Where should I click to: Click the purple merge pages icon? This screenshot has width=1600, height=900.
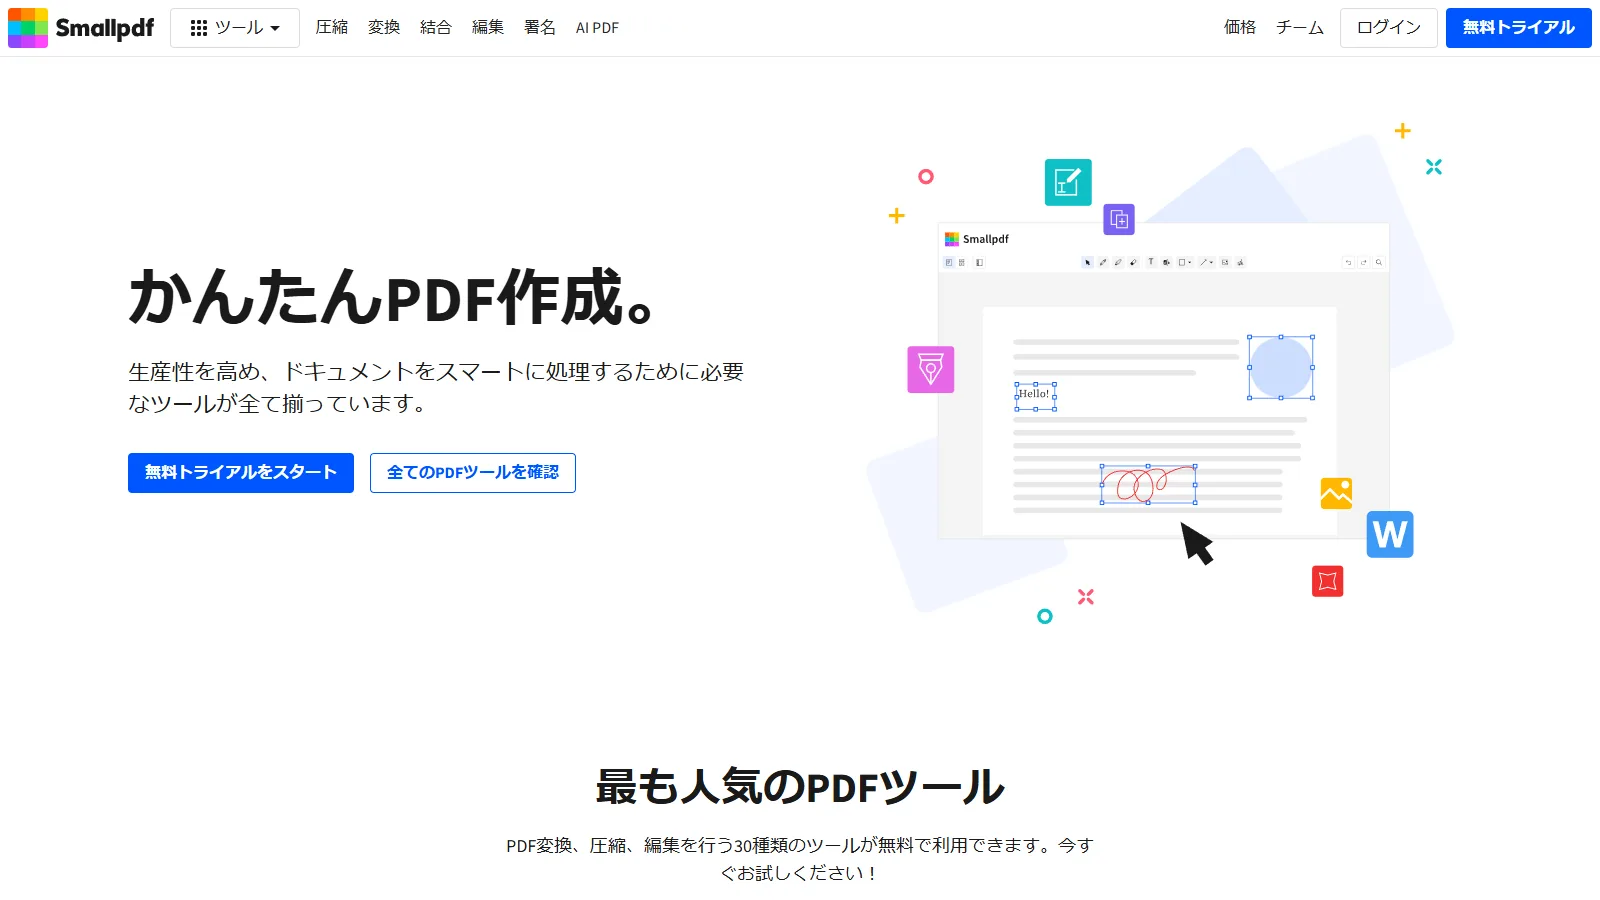pos(1119,219)
